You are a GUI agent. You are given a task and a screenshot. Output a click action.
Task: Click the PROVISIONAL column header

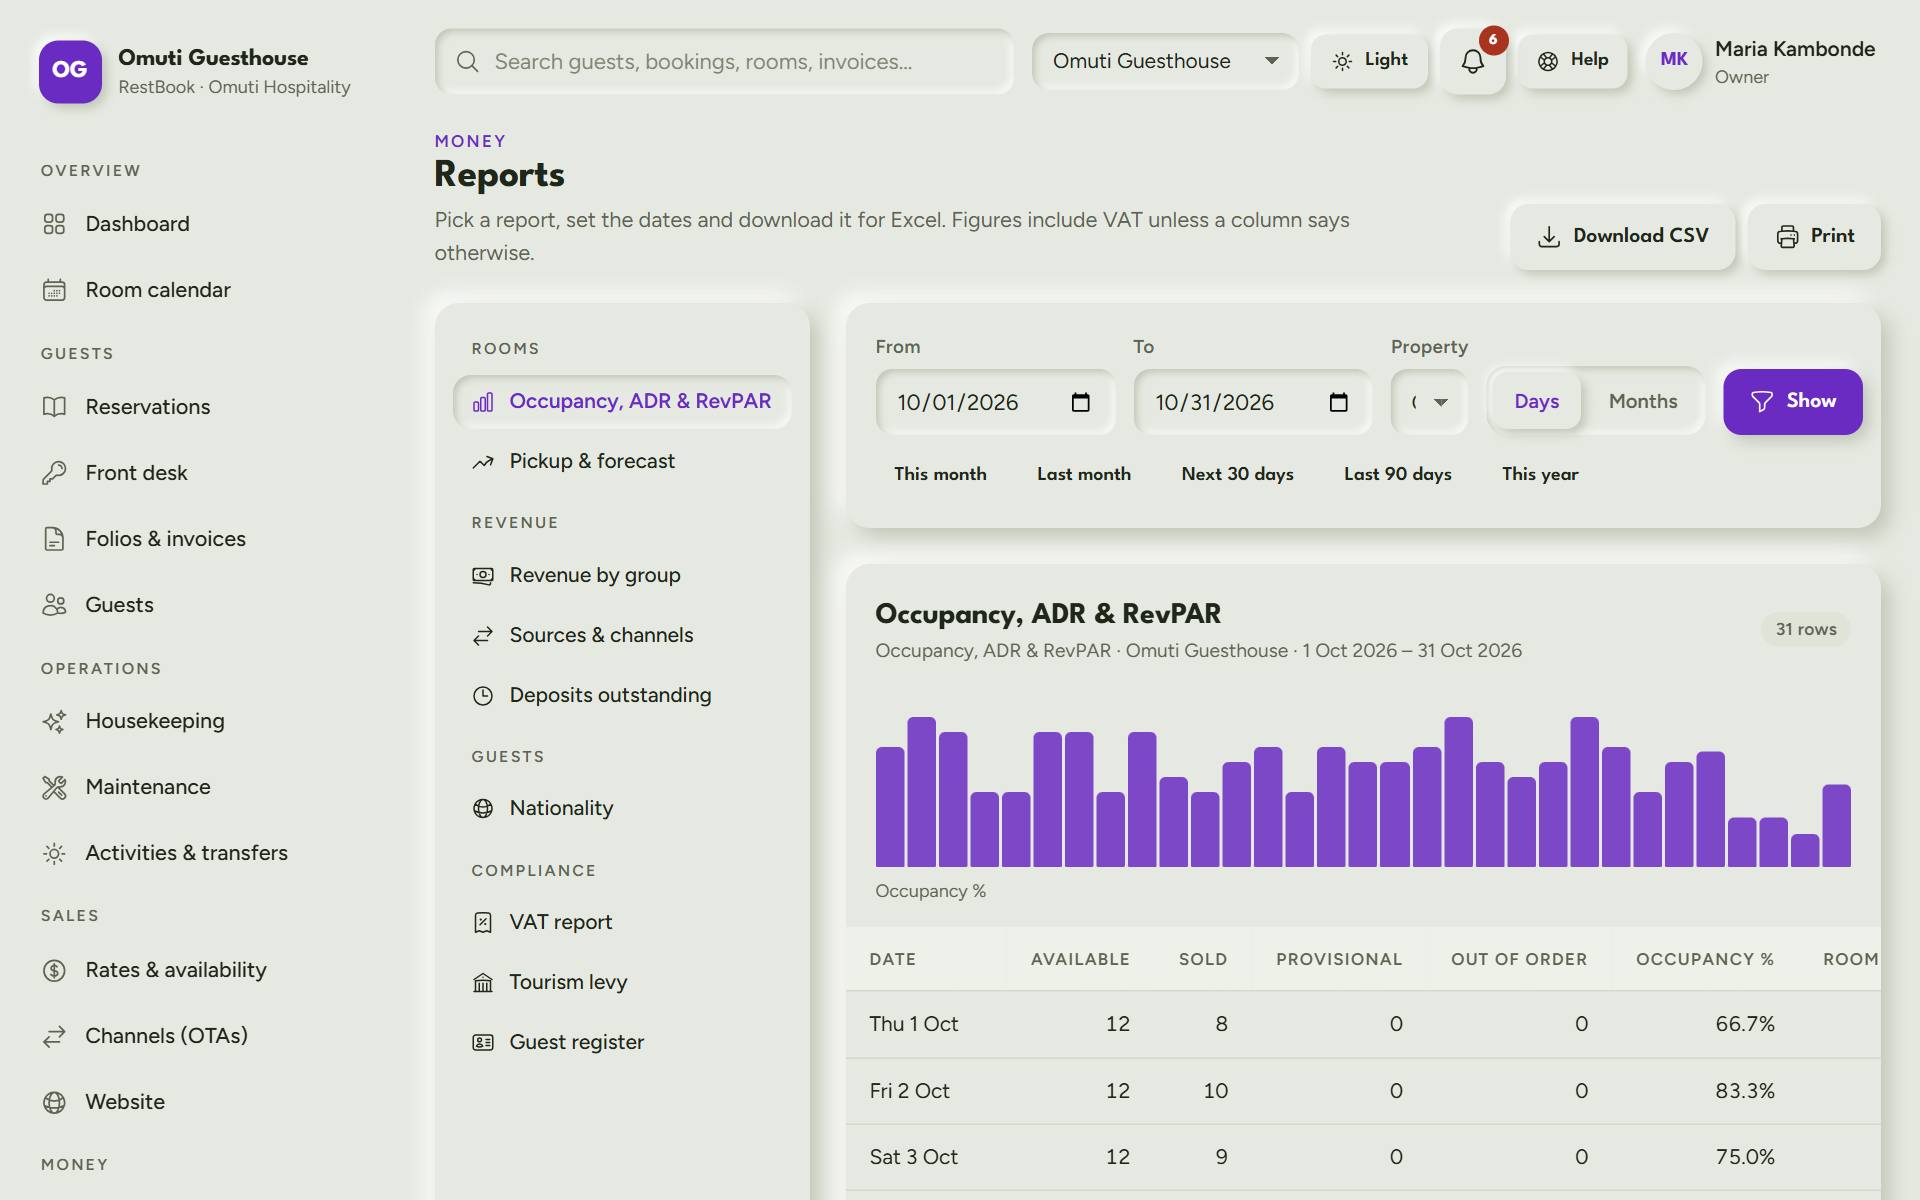click(x=1339, y=959)
